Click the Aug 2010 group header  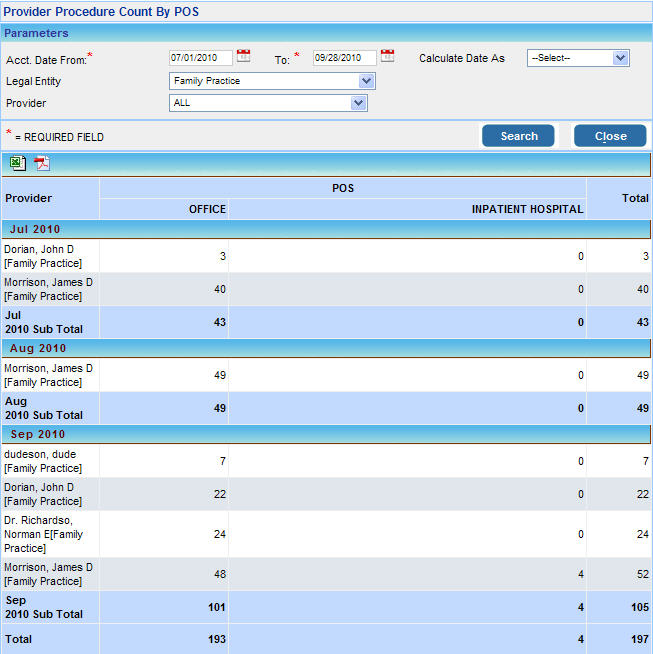click(x=38, y=349)
